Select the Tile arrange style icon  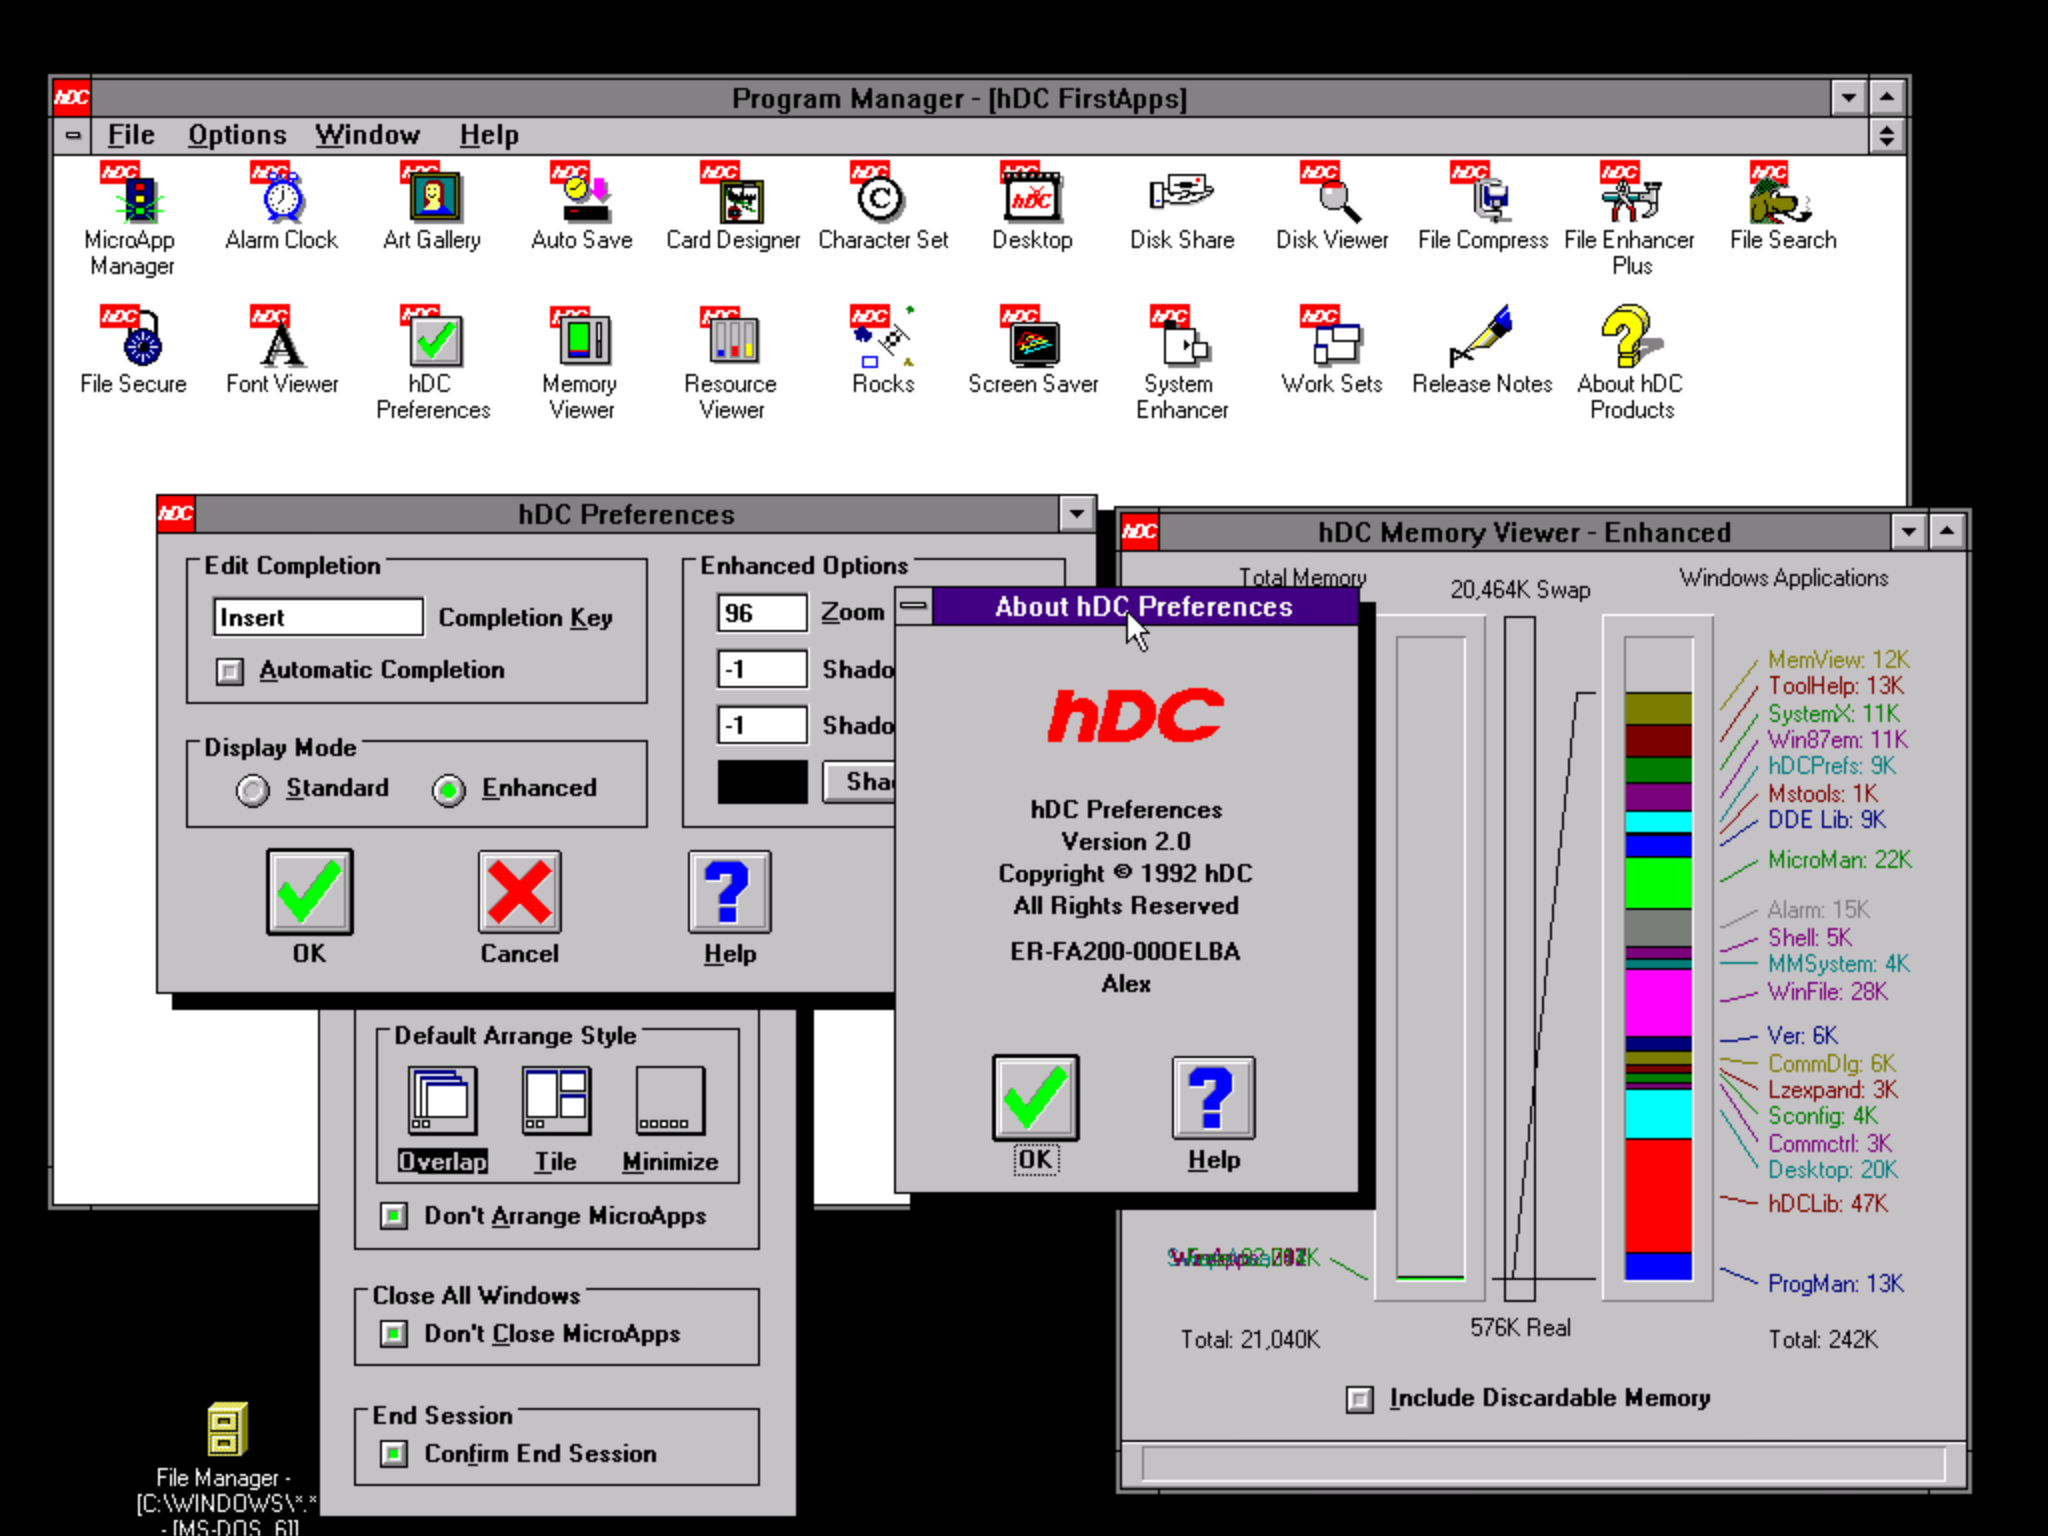pos(556,1101)
